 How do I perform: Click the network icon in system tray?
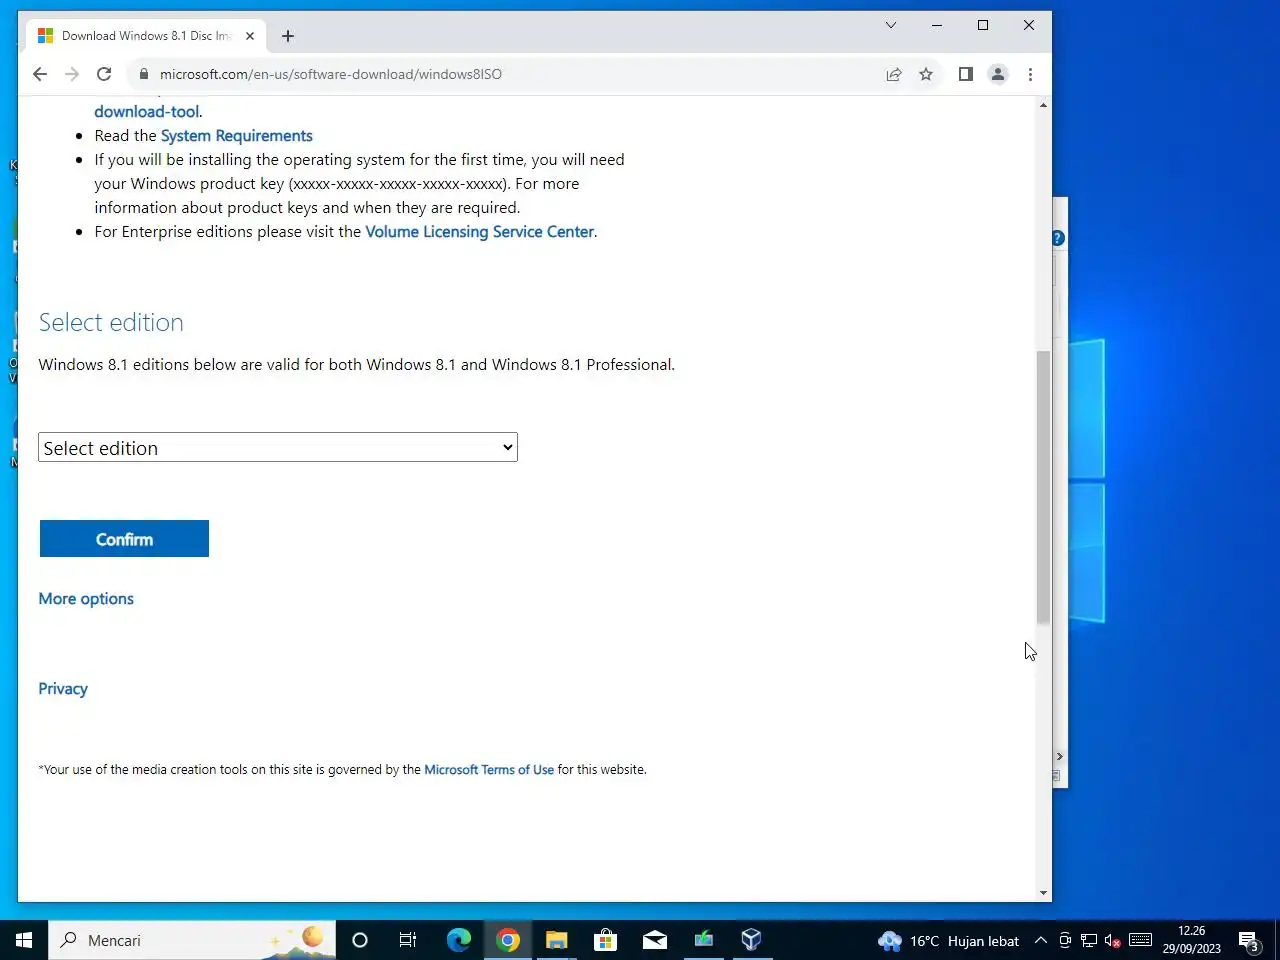(x=1089, y=941)
